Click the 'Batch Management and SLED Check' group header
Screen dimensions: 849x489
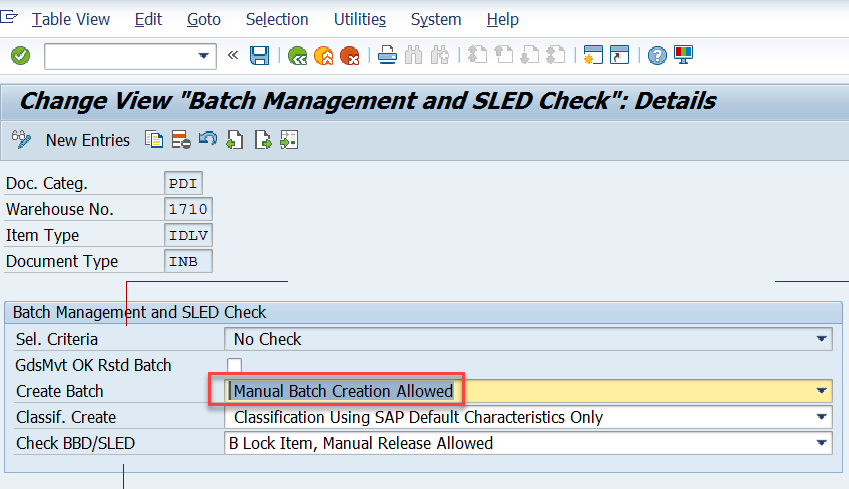point(140,312)
